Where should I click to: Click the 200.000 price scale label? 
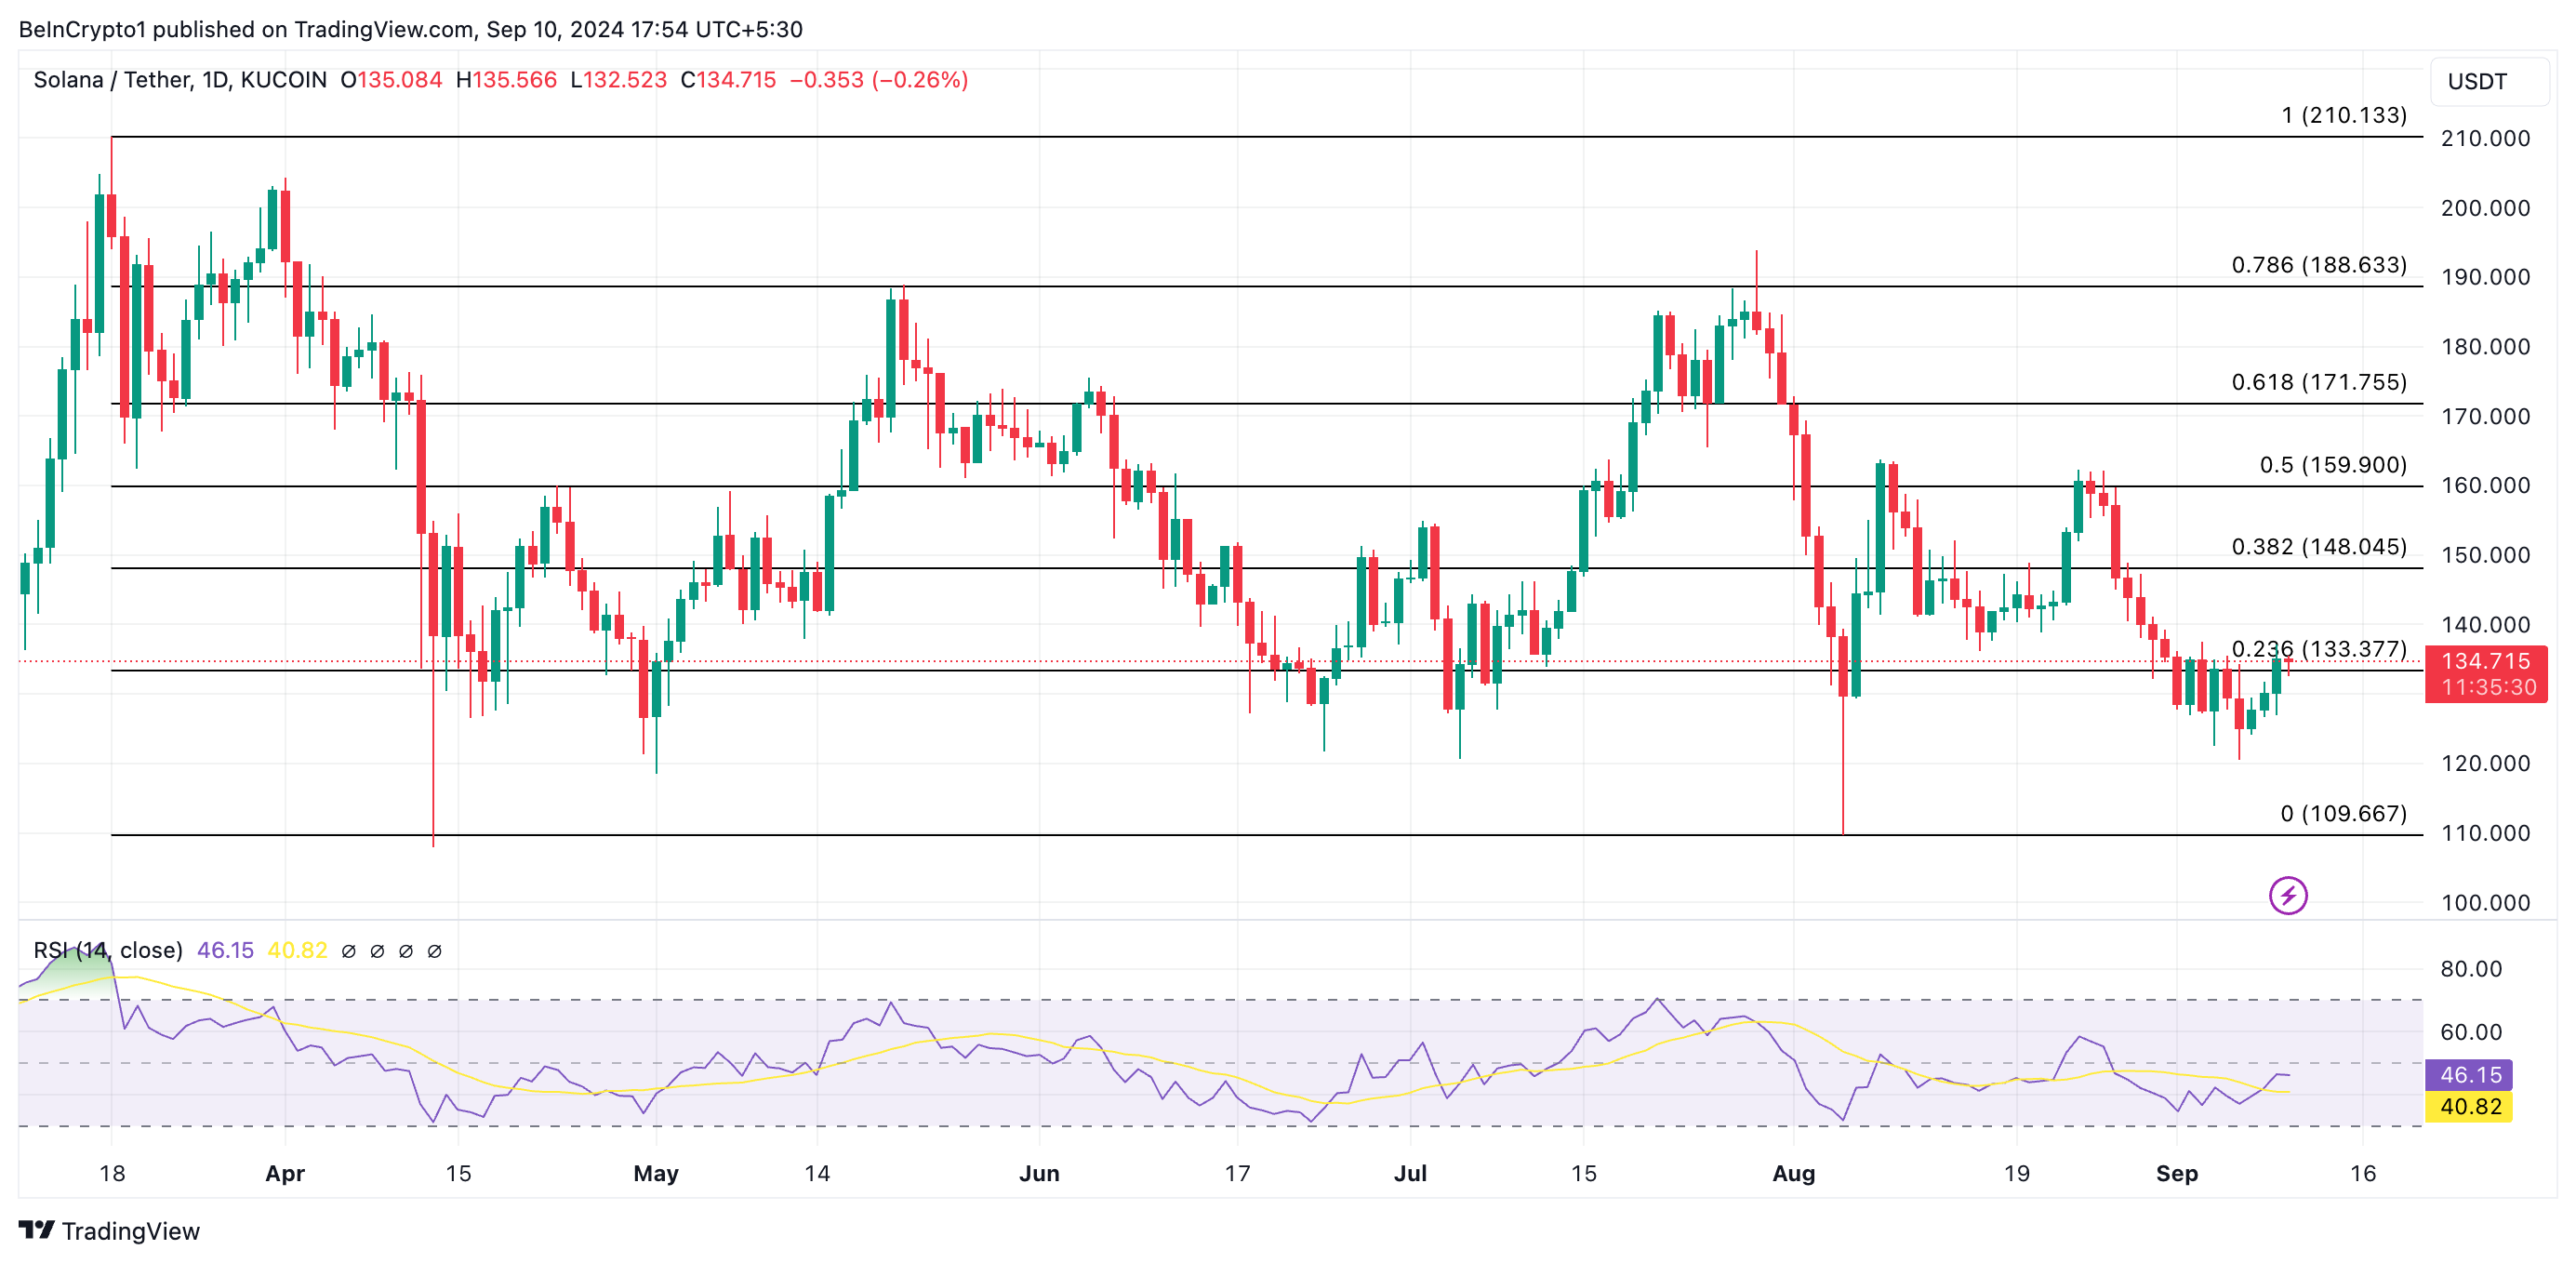pos(2485,208)
